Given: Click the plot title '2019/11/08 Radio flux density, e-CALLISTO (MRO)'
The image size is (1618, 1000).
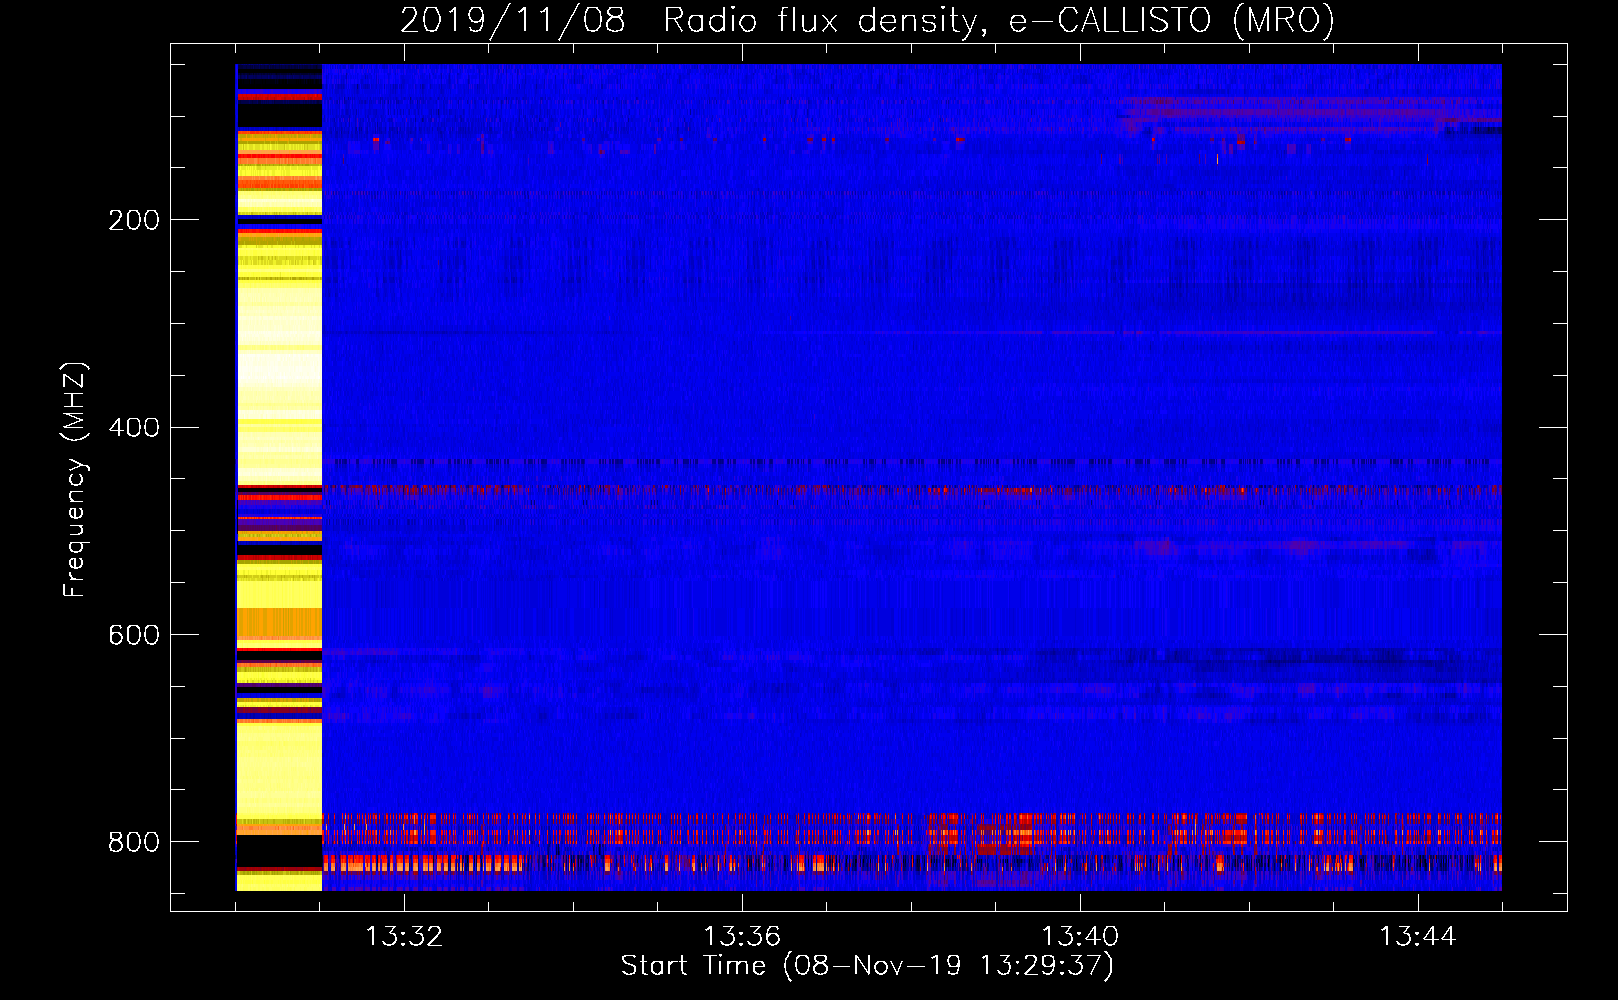Looking at the screenshot, I should tap(867, 20).
